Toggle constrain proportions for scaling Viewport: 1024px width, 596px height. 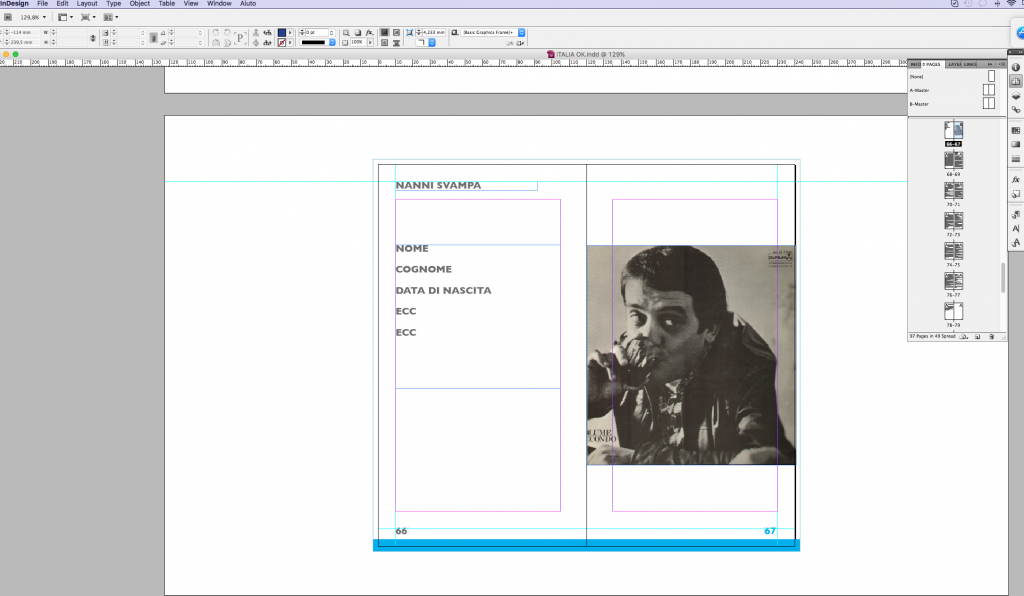point(153,38)
